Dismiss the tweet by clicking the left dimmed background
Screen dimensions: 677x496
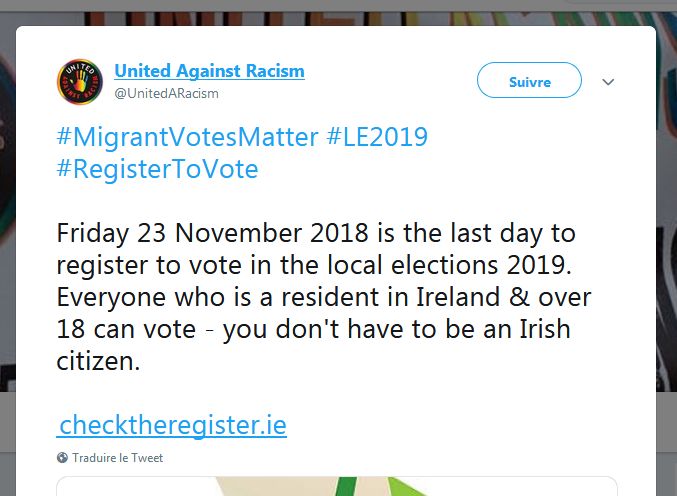tap(7, 216)
